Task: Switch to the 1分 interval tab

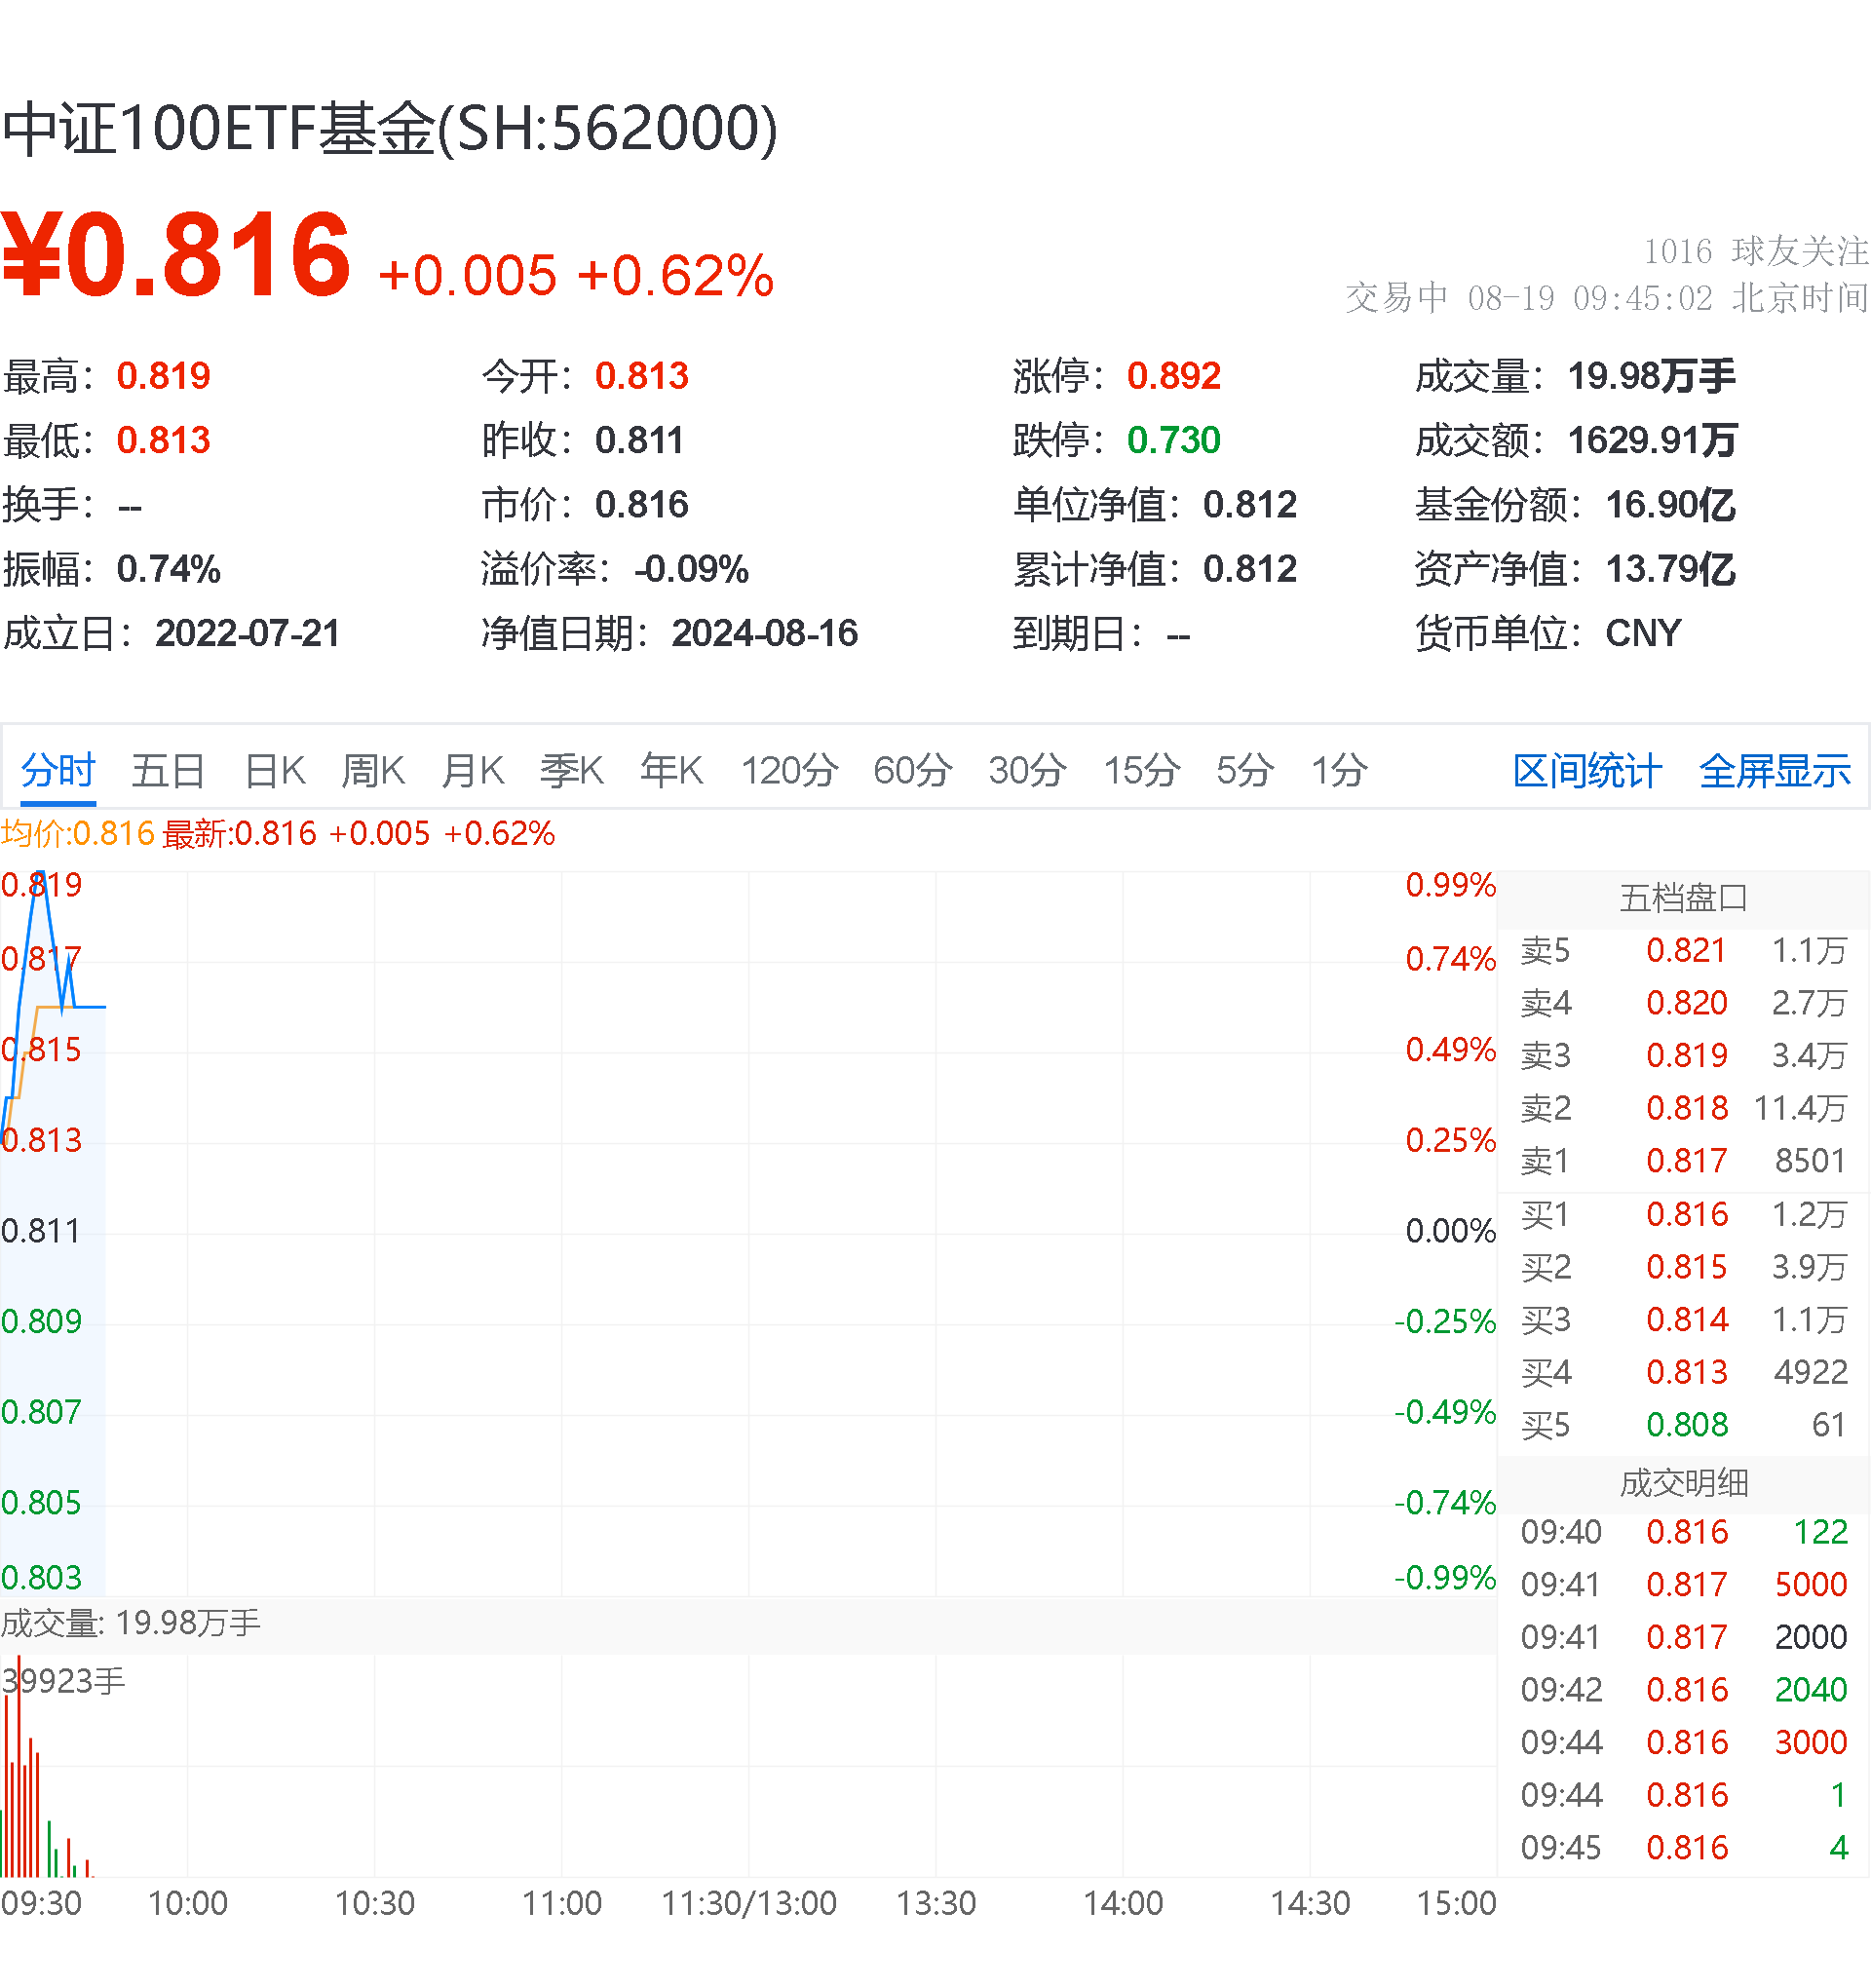Action: pos(1339,771)
